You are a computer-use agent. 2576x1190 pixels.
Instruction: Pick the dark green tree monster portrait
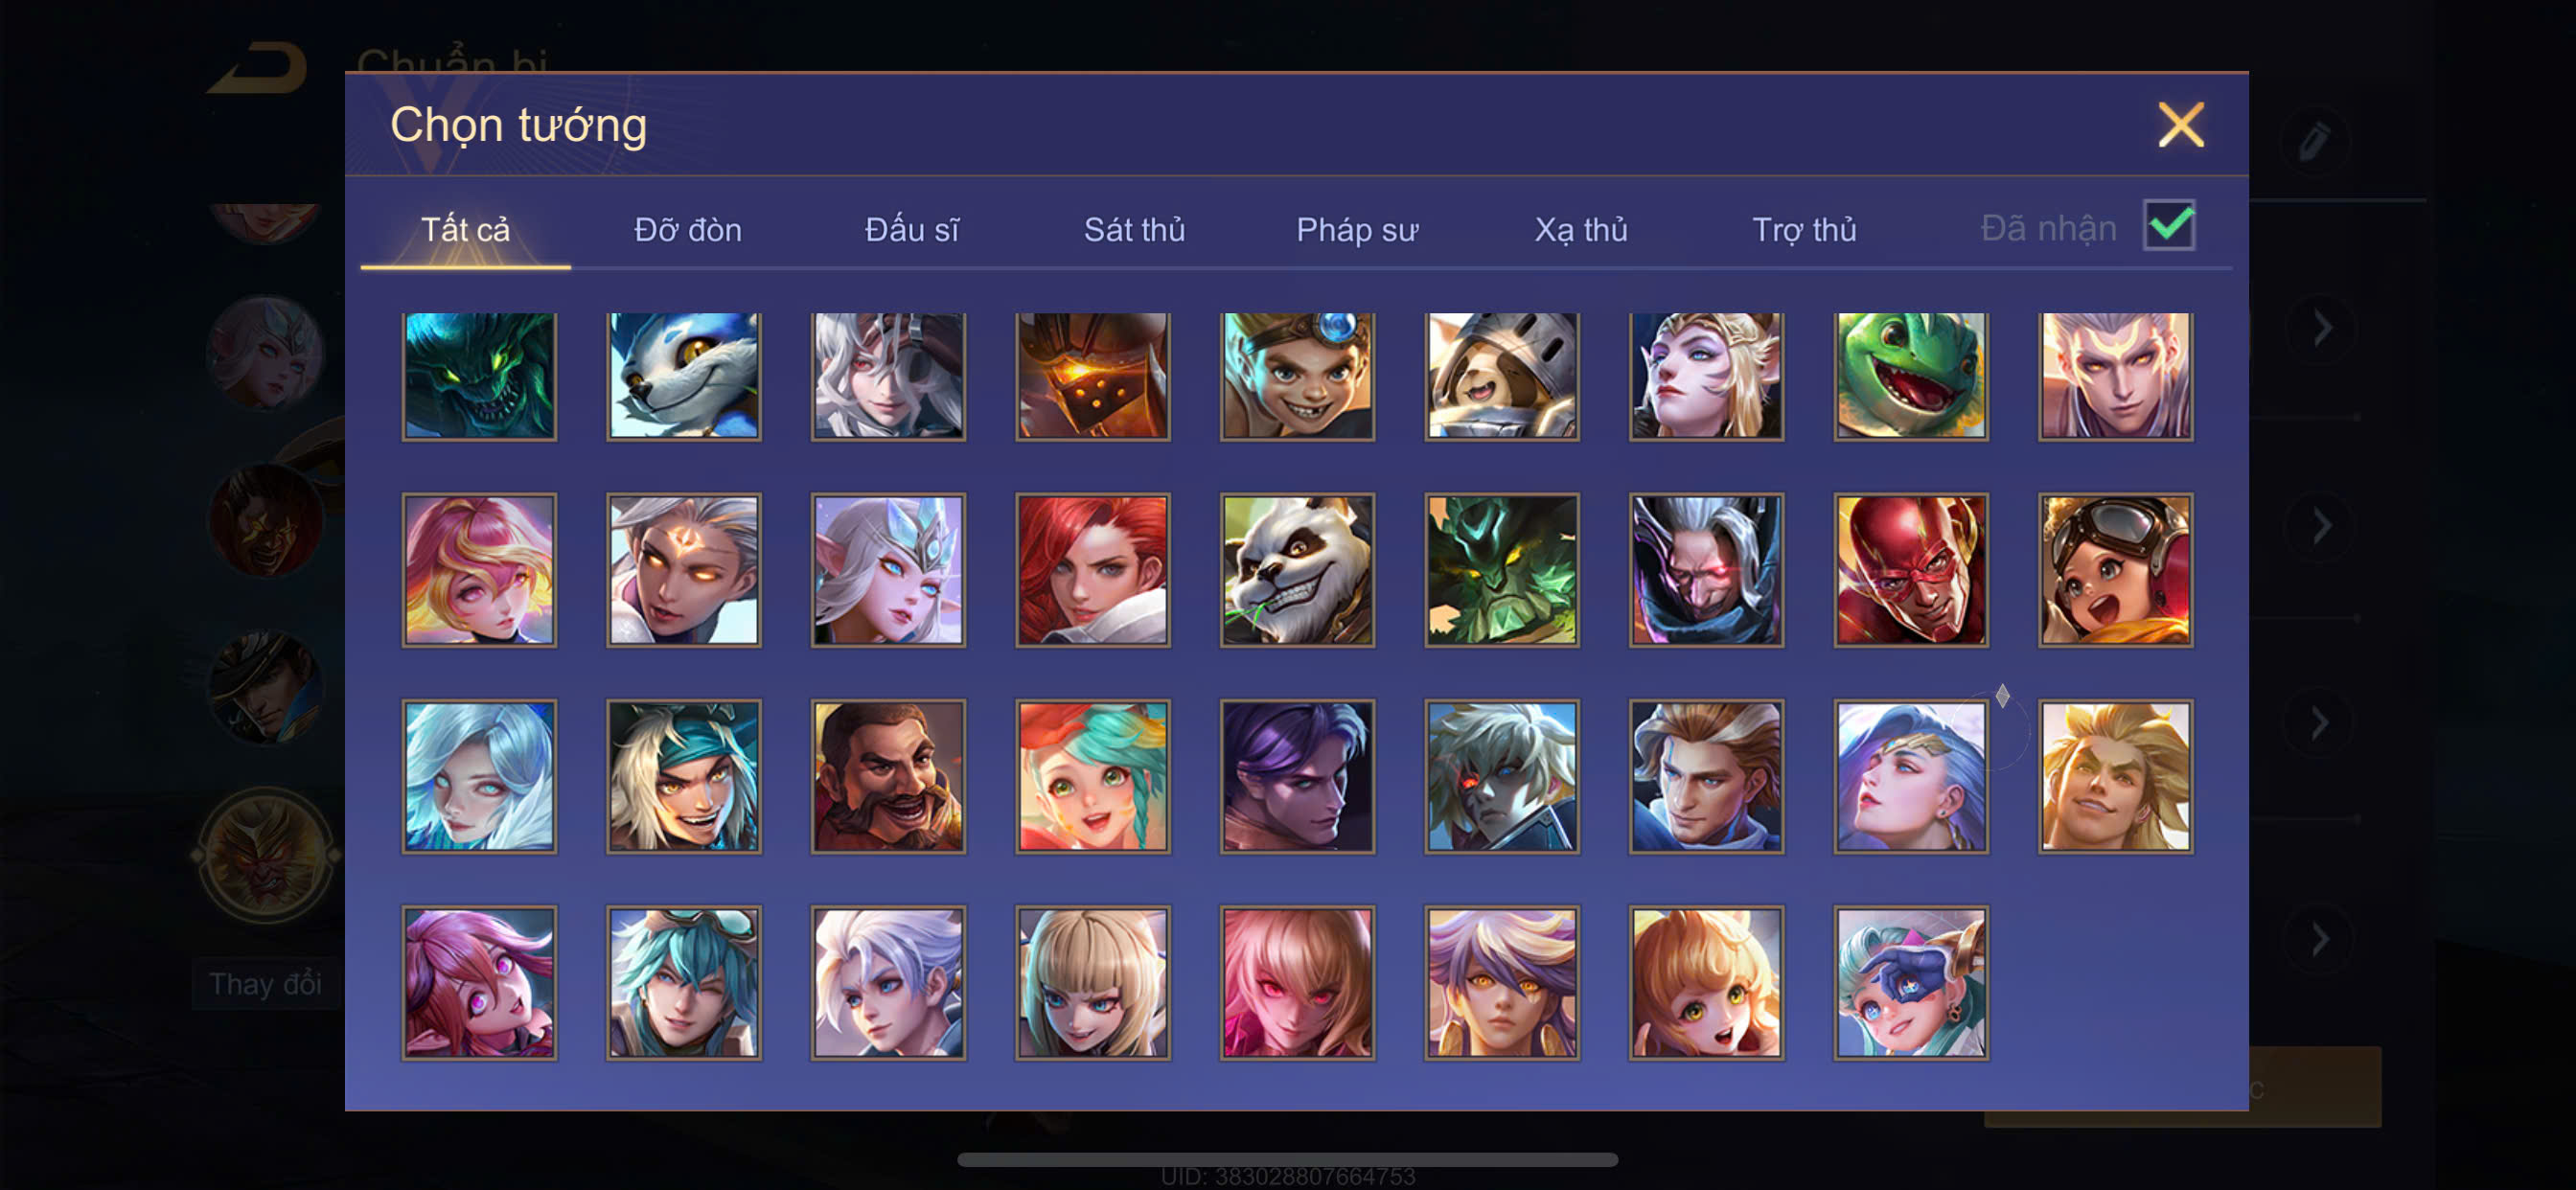[x=1502, y=570]
